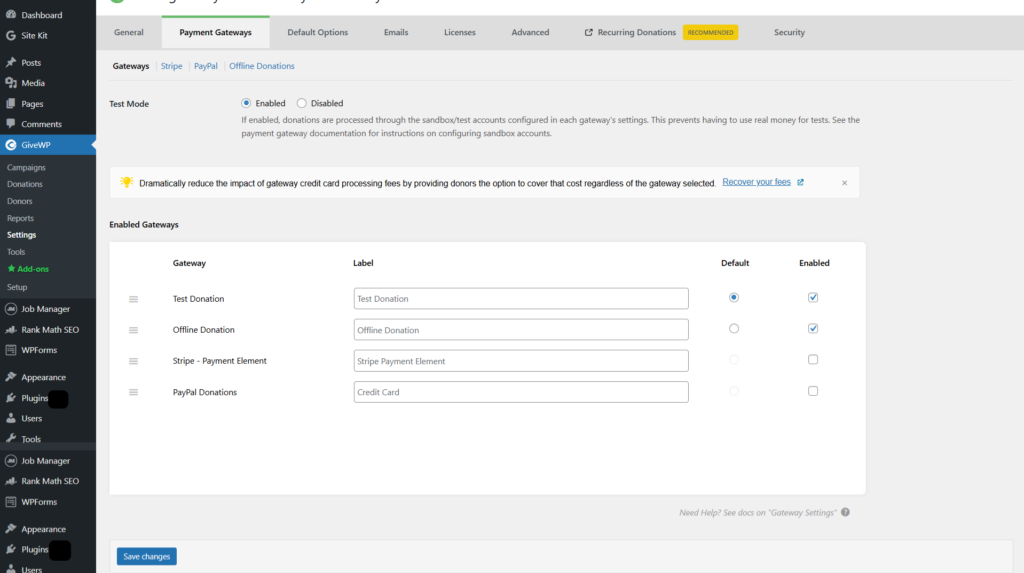Click the PayPal Donations gateway name
Viewport: 1024px width, 573px height.
coord(205,392)
